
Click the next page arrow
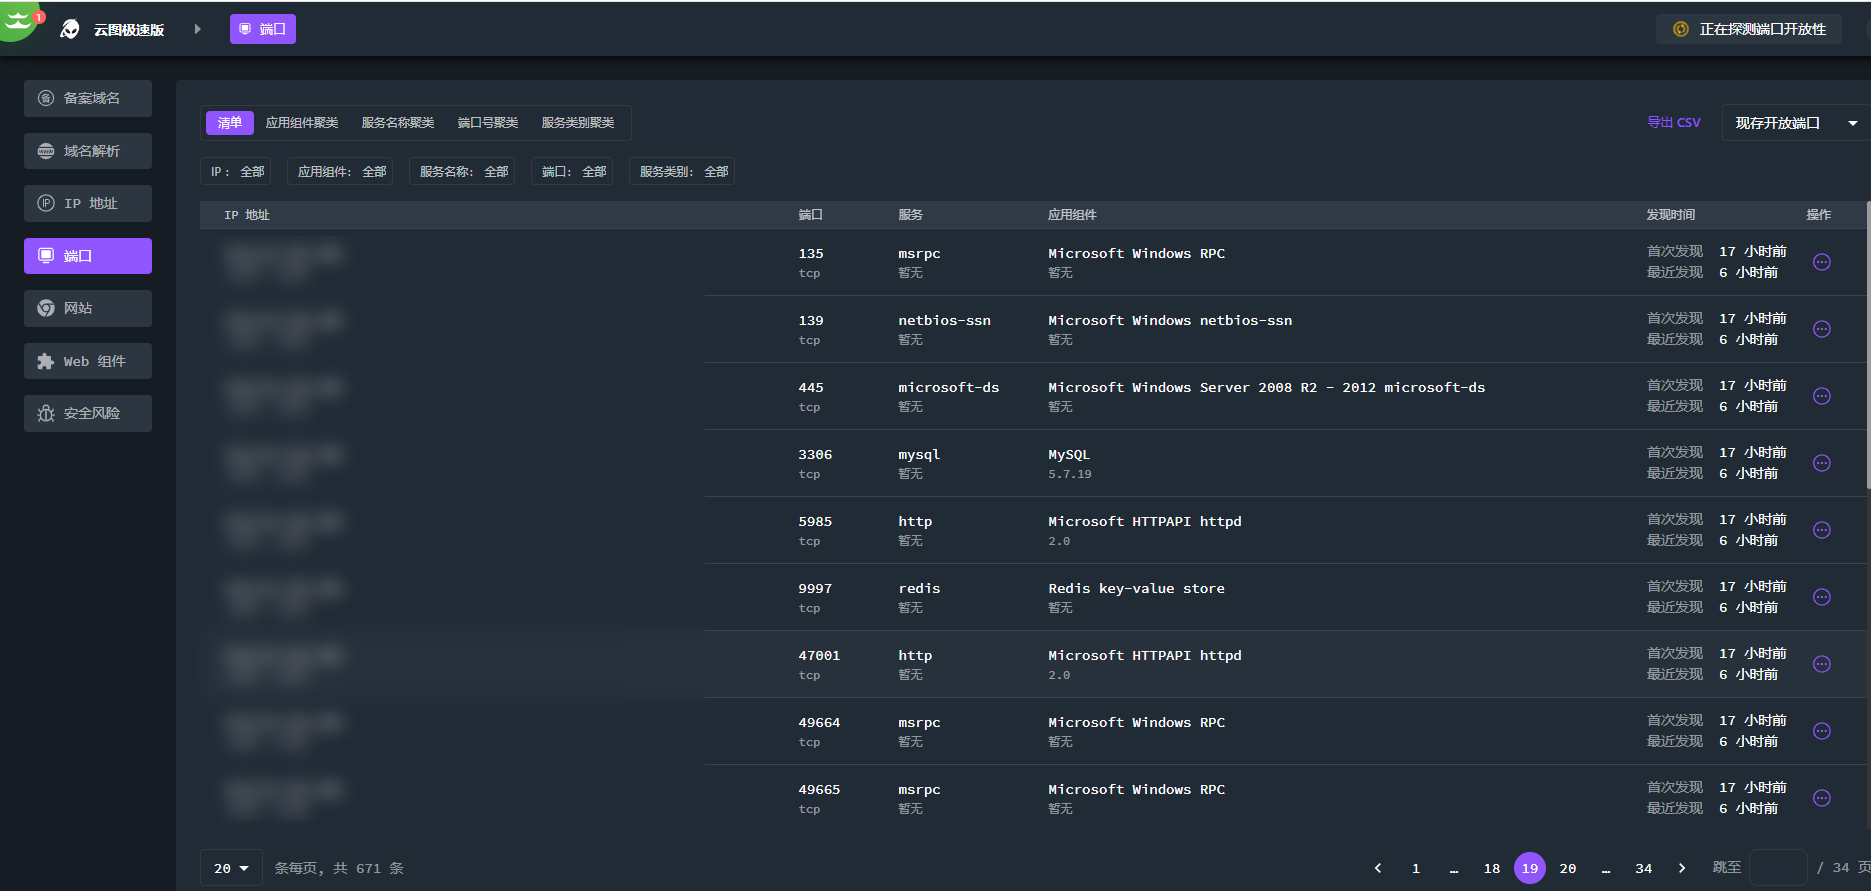click(1682, 868)
